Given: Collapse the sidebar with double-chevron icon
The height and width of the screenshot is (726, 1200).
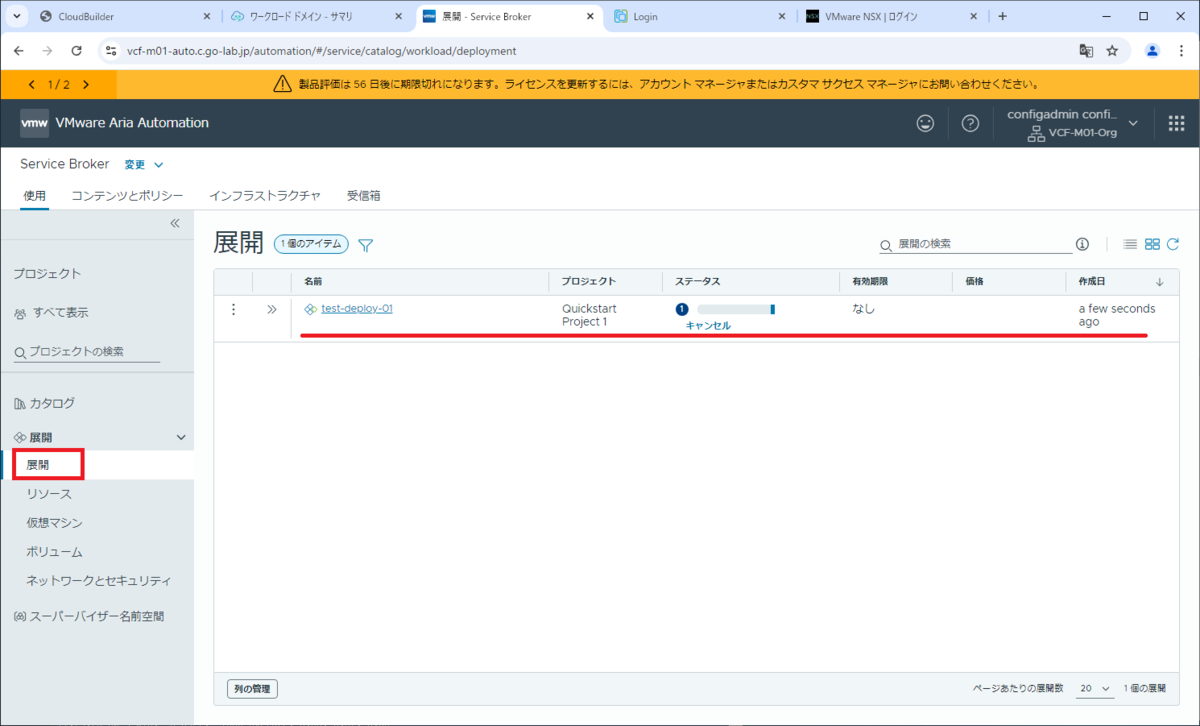Looking at the screenshot, I should 175,223.
